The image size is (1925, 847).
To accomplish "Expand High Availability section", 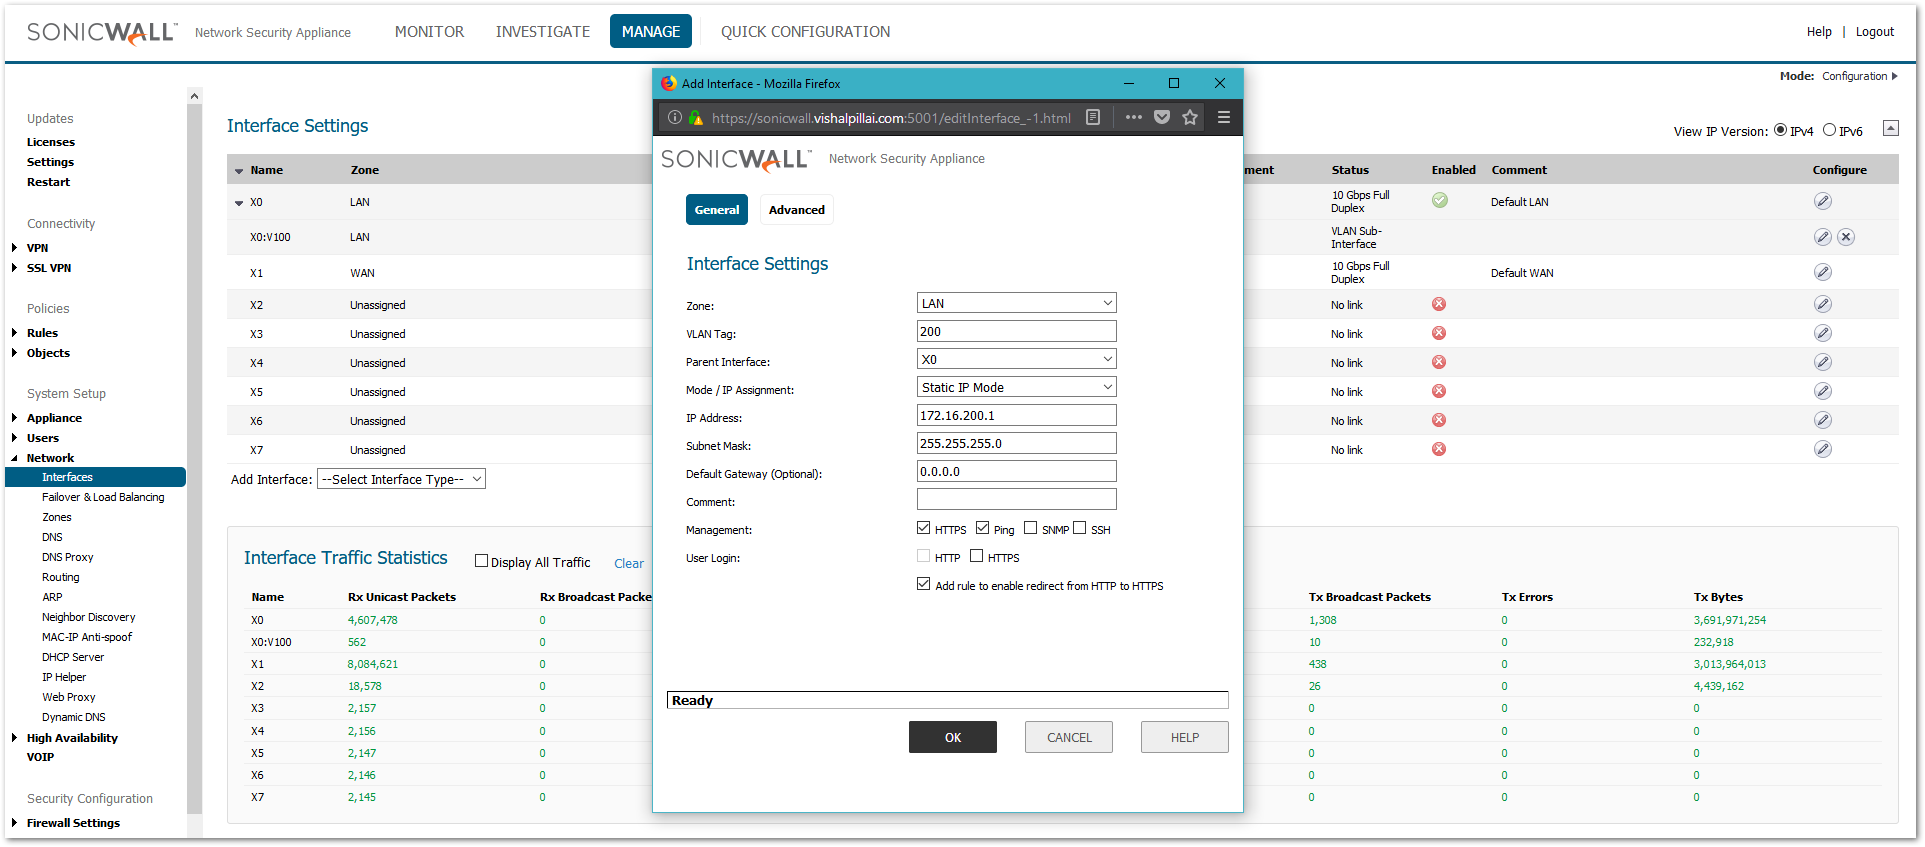I will [x=14, y=738].
